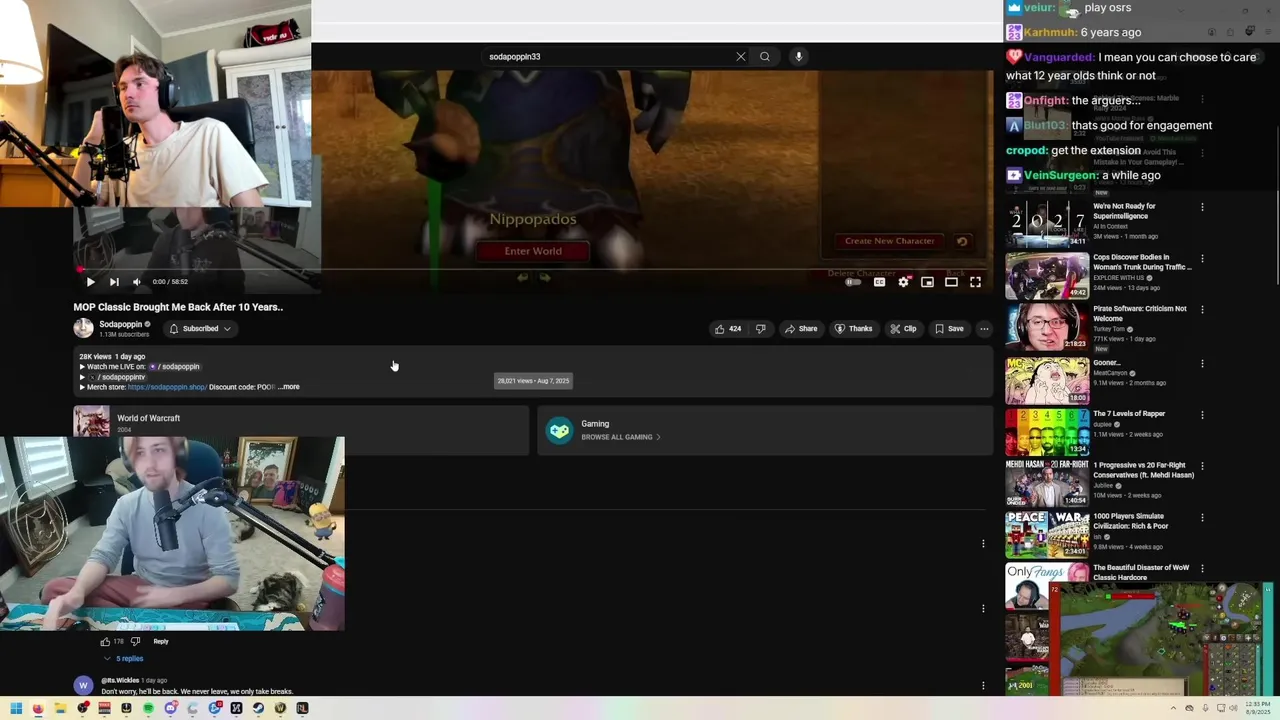Mute the video volume
Viewport: 1280px width, 720px height.
[x=137, y=282]
